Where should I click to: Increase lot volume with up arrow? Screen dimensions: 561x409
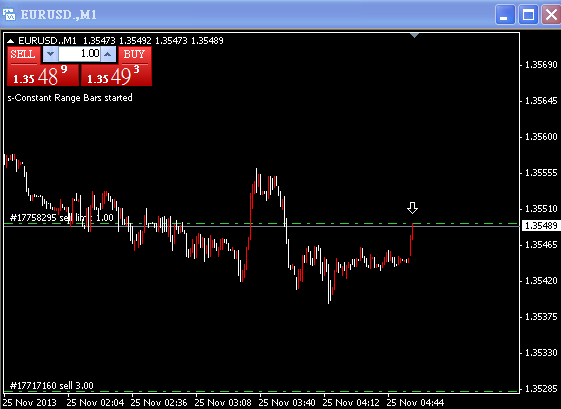(108, 54)
